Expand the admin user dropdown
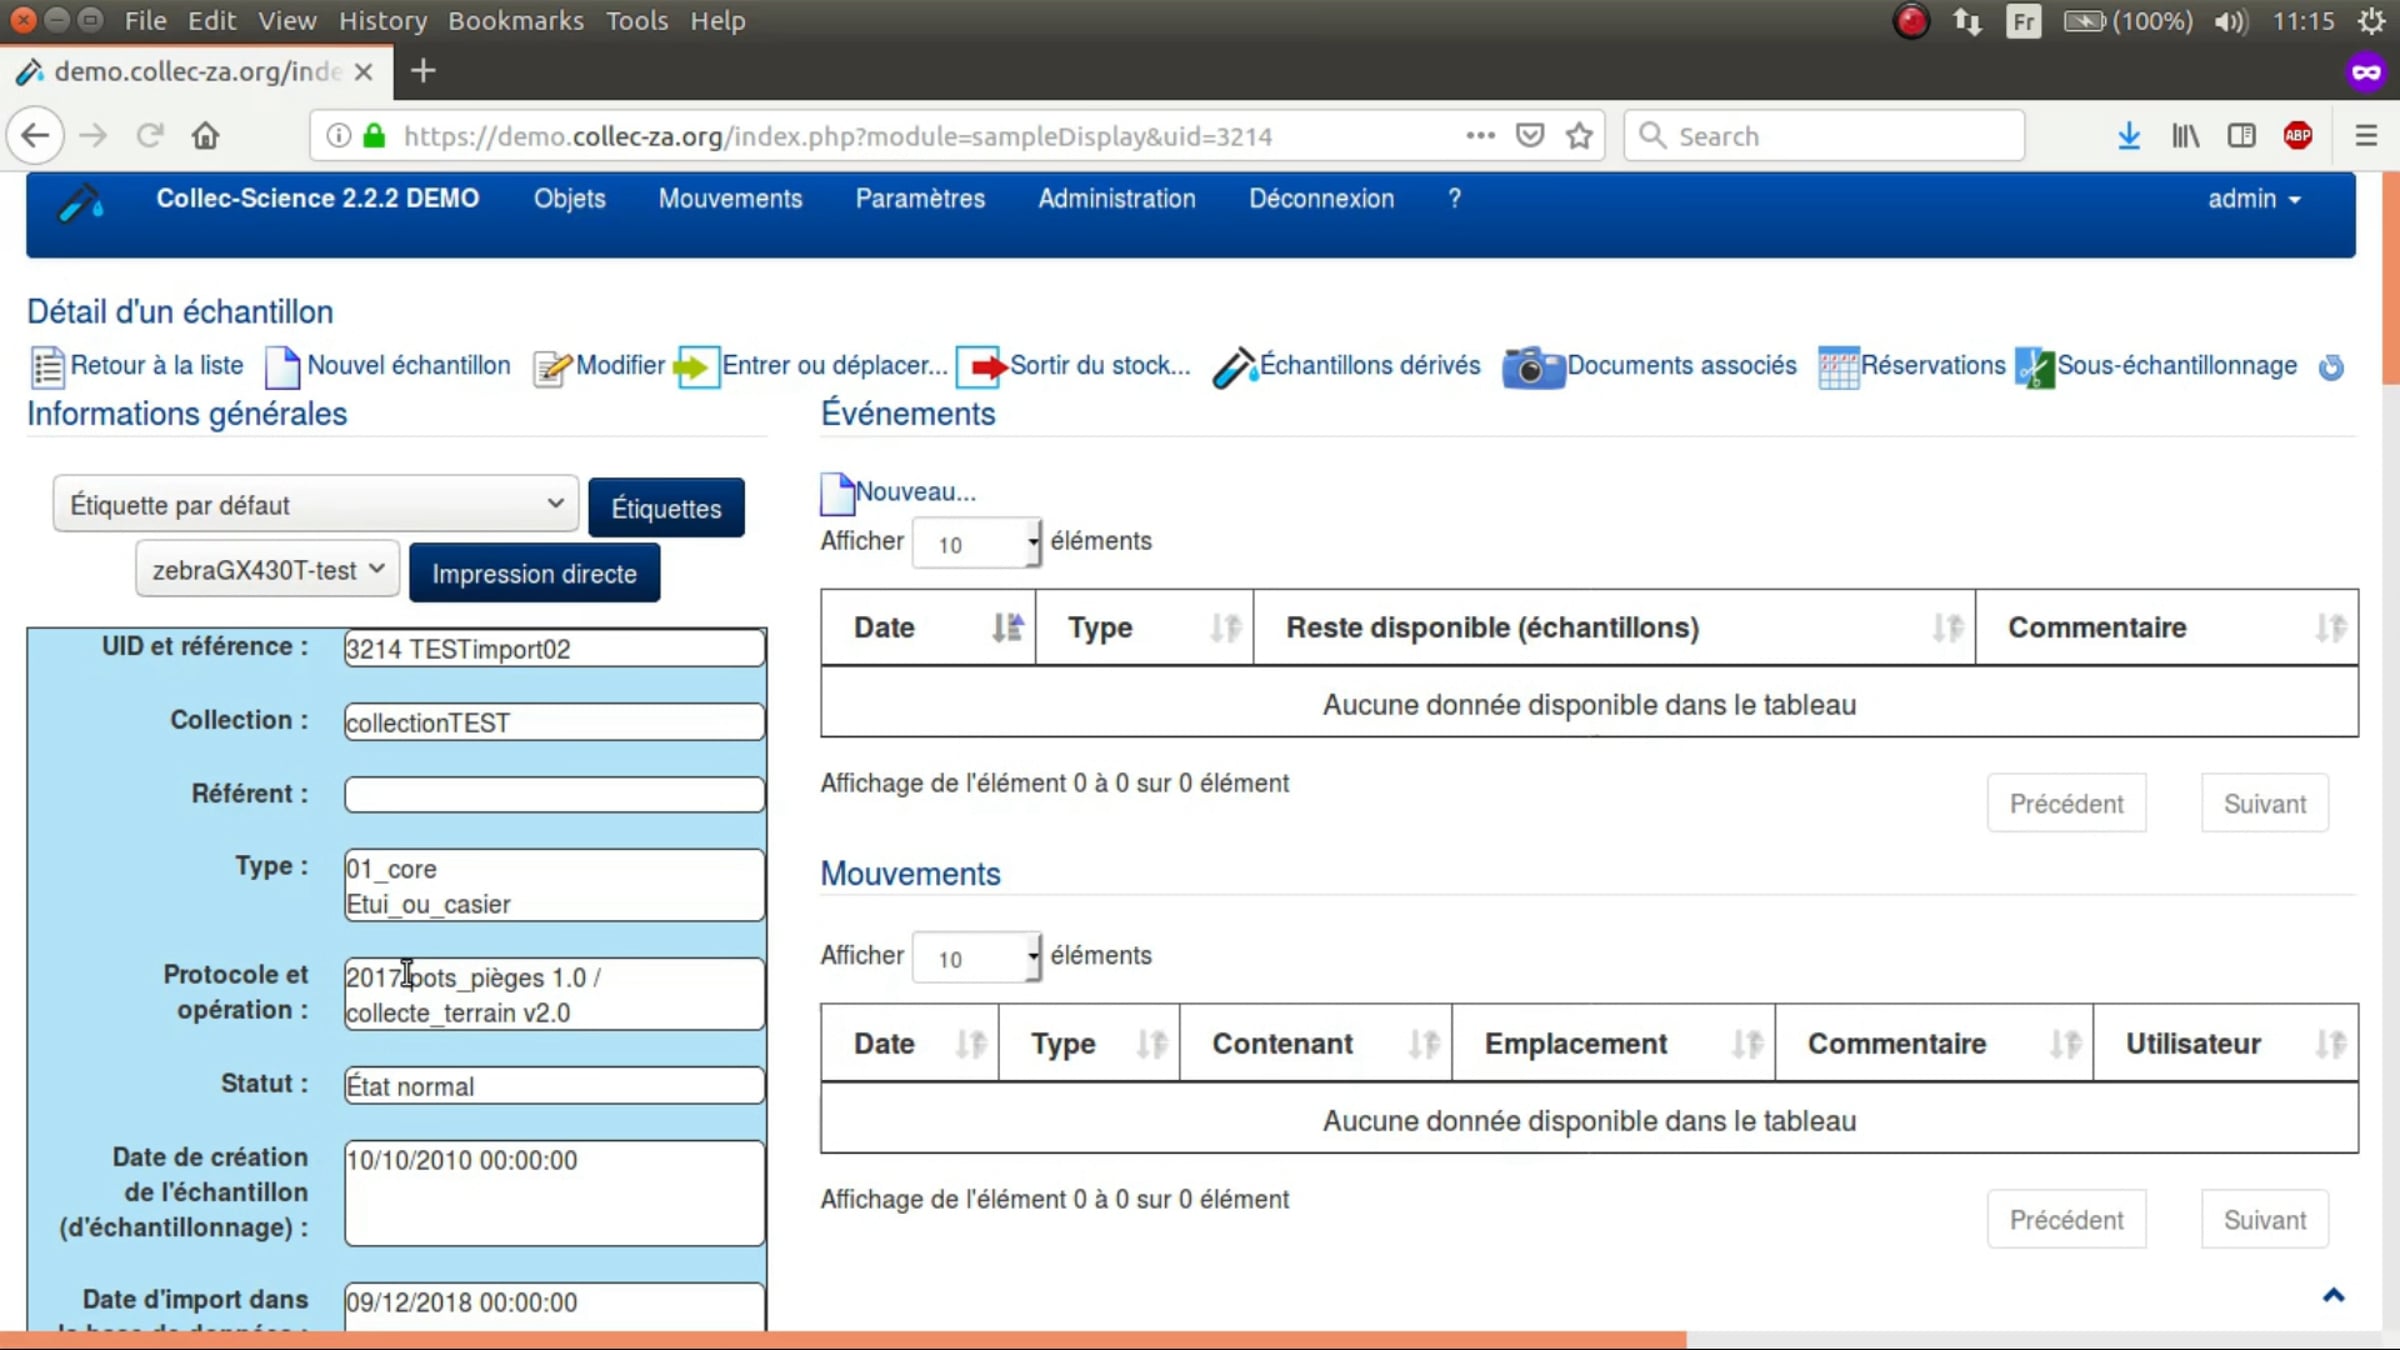Viewport: 2400px width, 1350px height. click(x=2255, y=199)
